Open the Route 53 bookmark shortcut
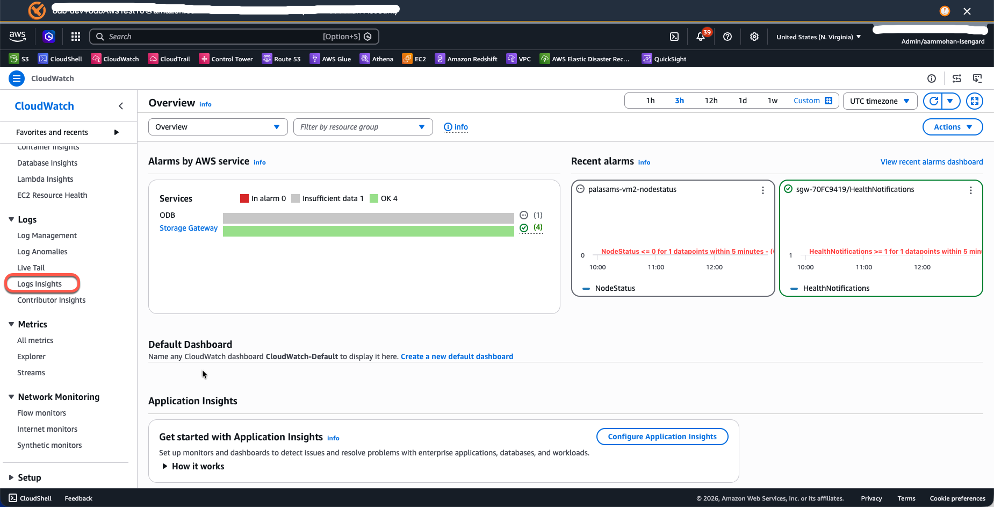This screenshot has height=508, width=994. click(281, 59)
